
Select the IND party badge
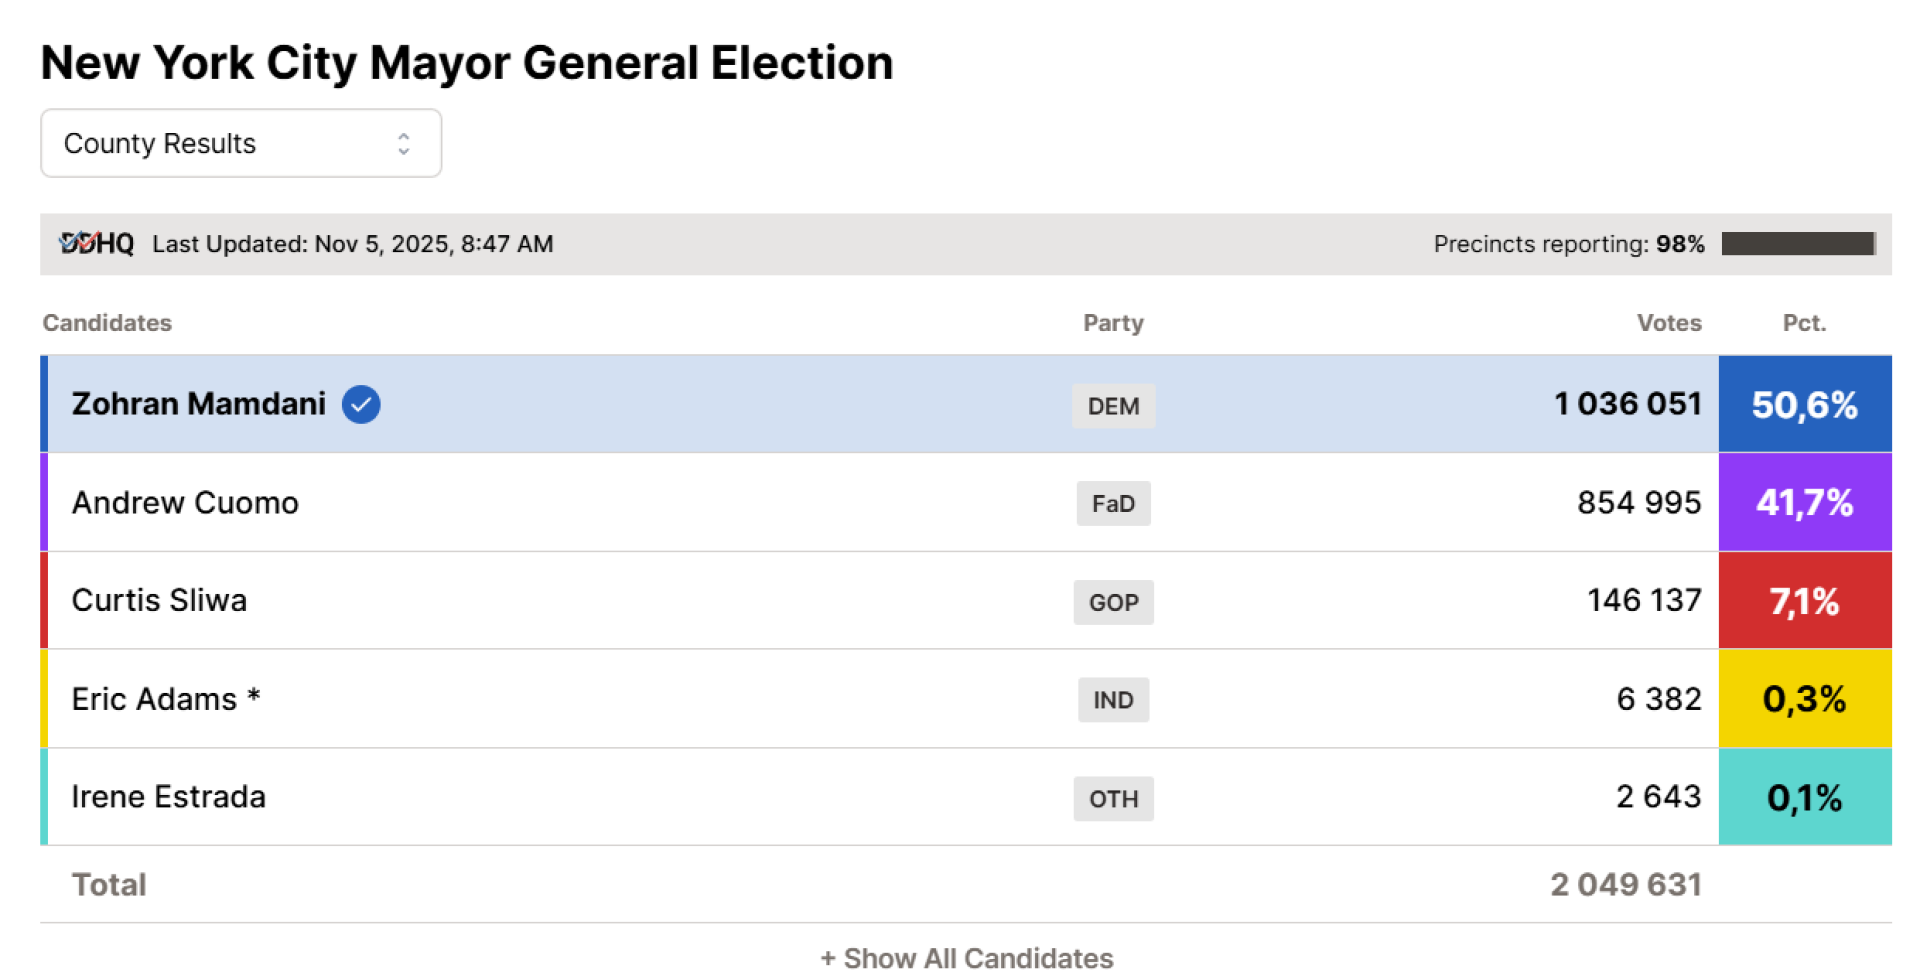tap(1113, 700)
